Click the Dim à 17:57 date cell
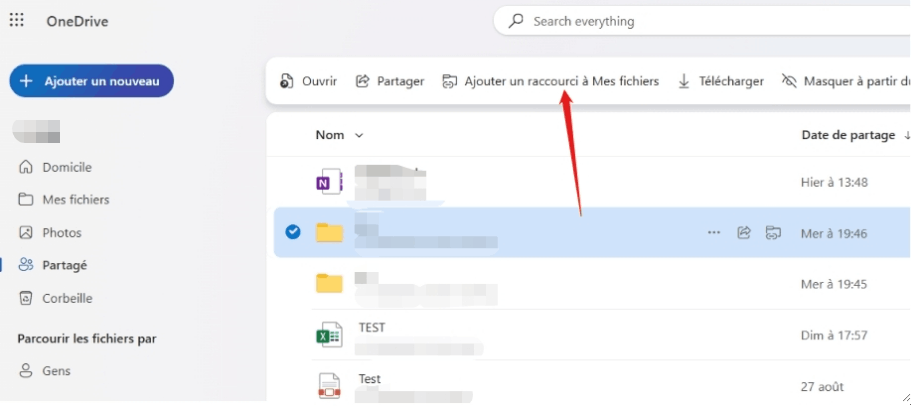 (x=834, y=335)
